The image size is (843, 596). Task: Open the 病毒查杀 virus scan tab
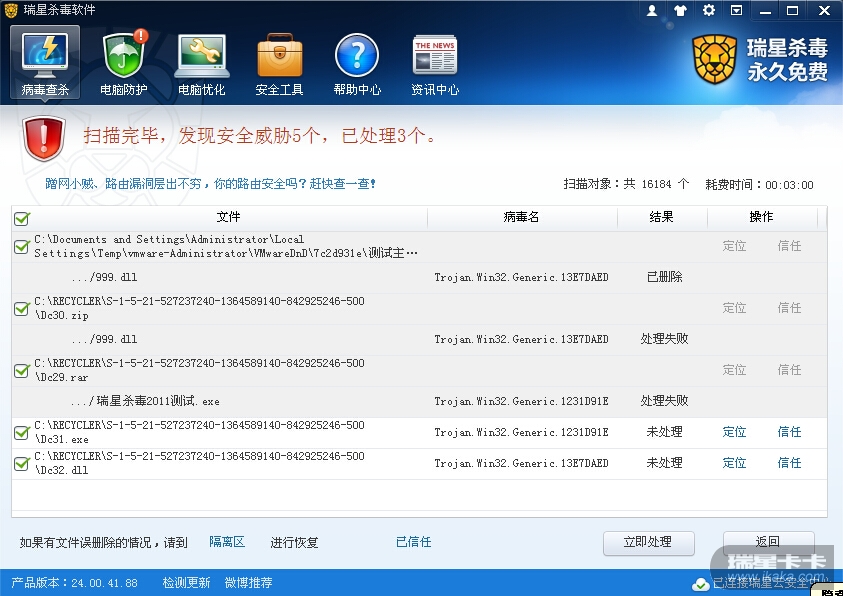point(45,63)
